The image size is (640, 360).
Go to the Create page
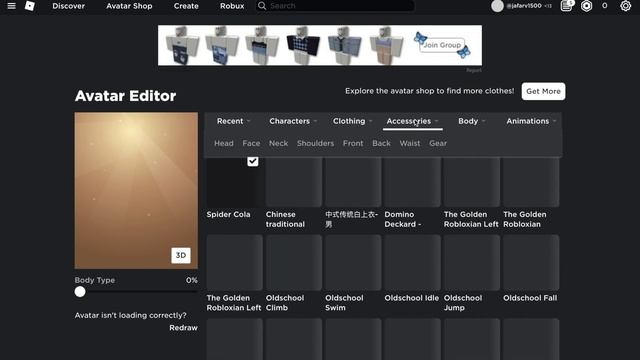coord(186,6)
